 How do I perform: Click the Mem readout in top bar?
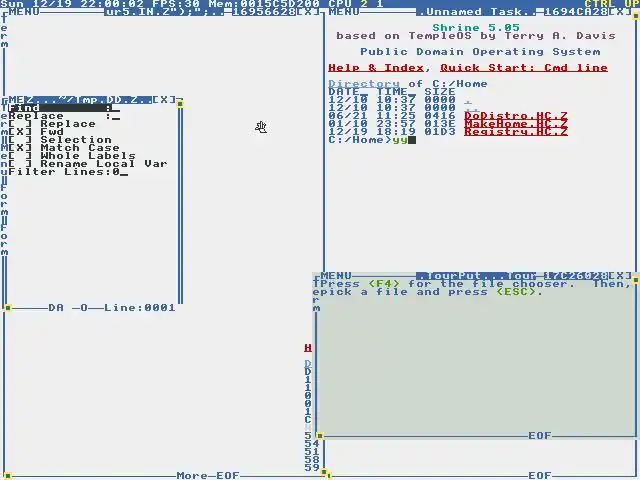tap(264, 4)
